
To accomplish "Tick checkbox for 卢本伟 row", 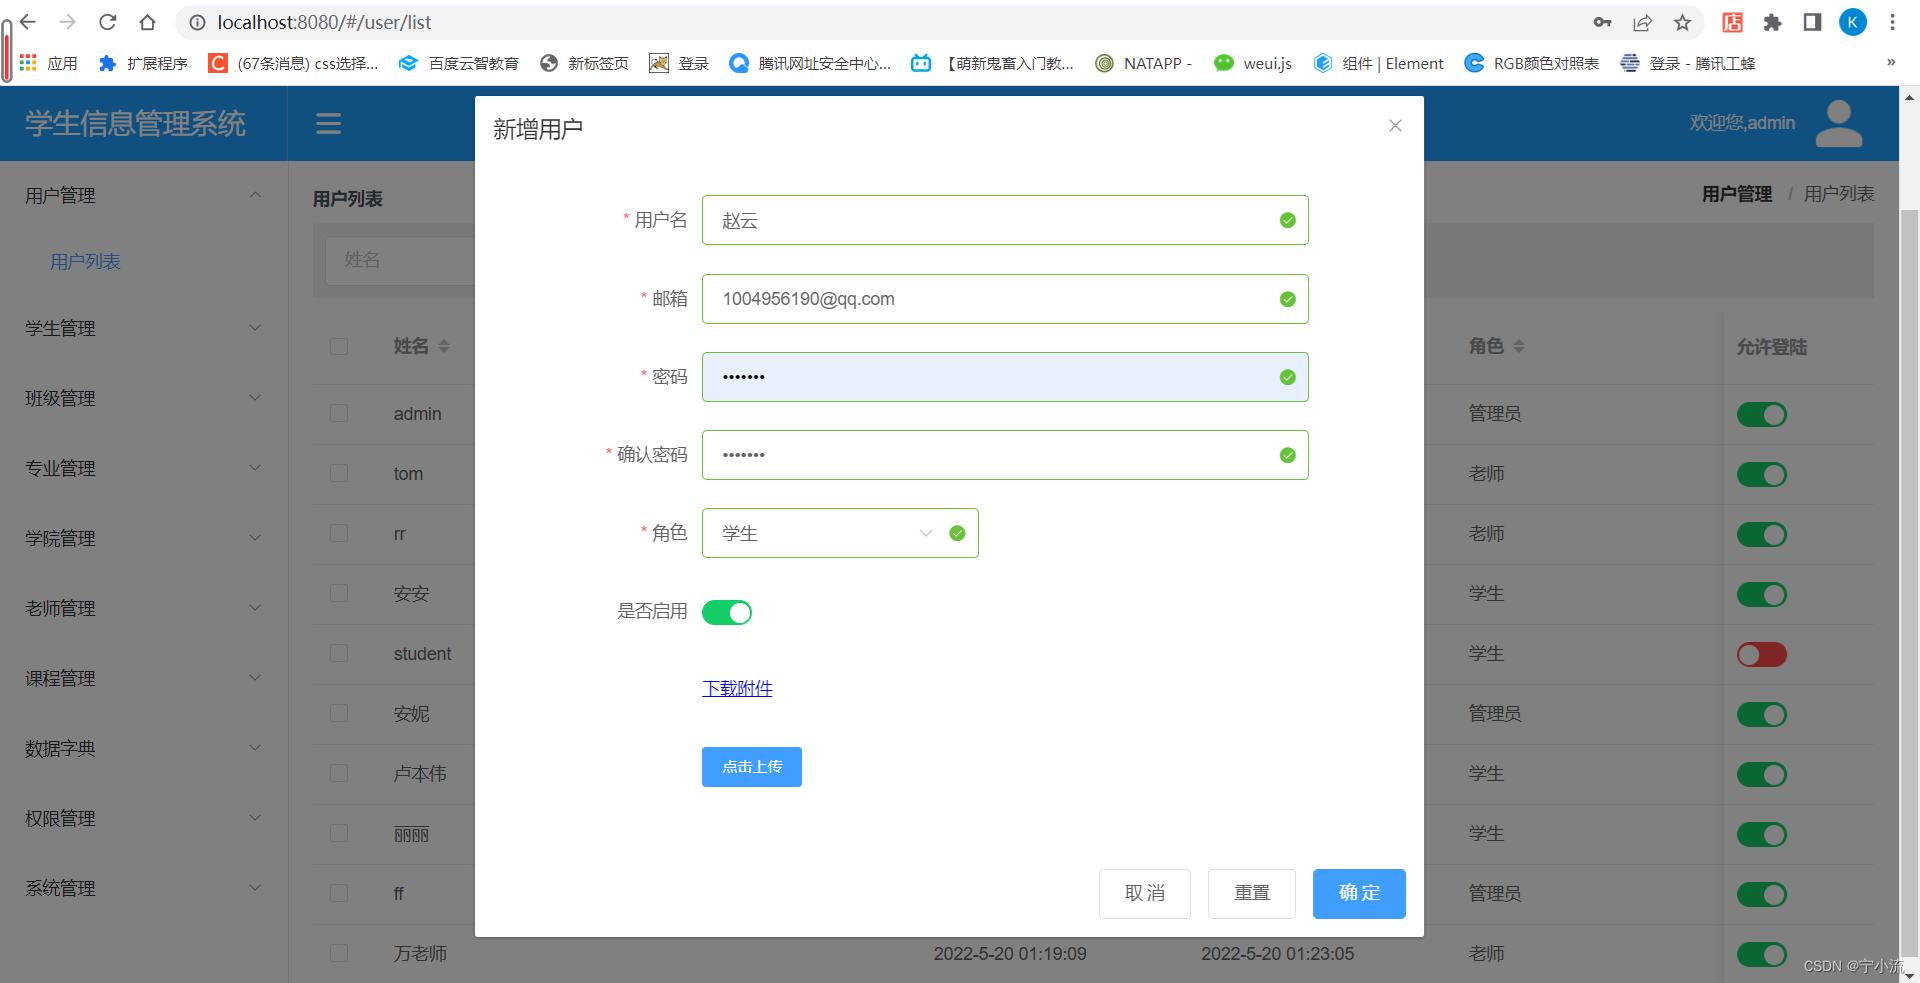I will click(339, 773).
